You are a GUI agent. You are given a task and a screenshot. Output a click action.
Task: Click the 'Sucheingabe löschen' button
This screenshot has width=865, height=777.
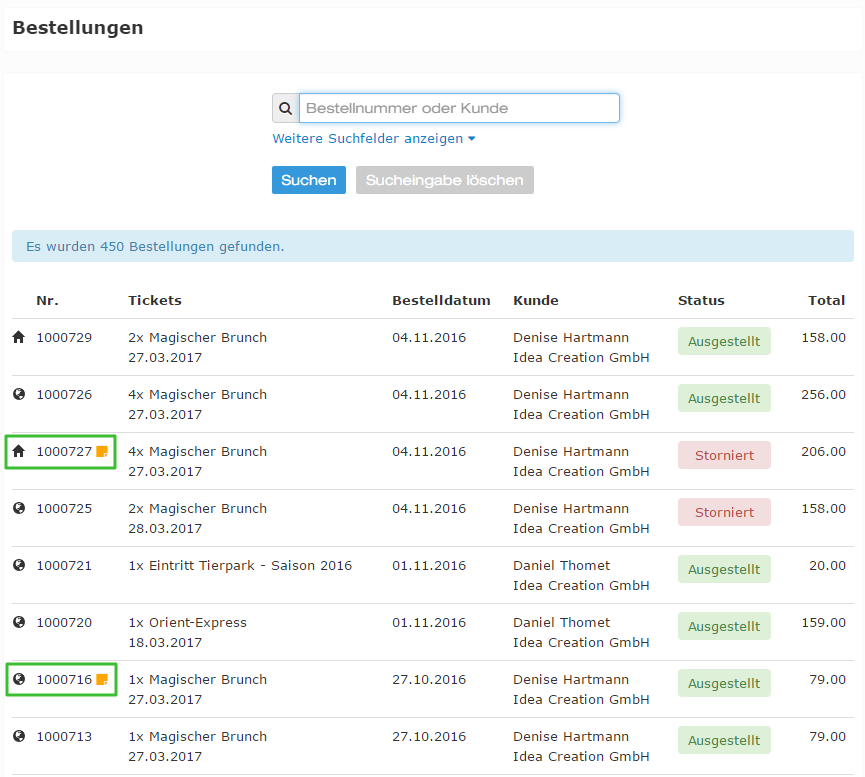(445, 180)
